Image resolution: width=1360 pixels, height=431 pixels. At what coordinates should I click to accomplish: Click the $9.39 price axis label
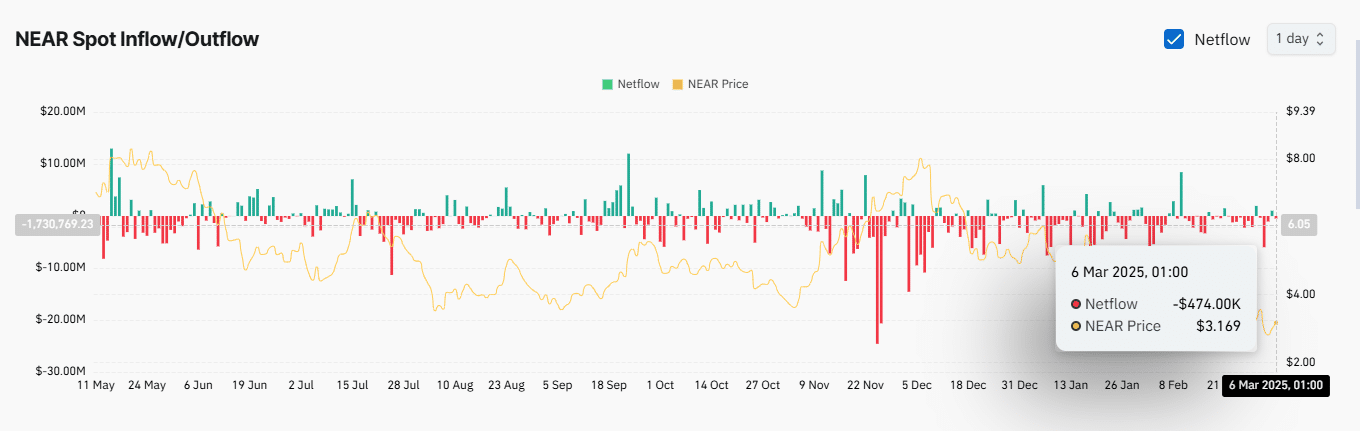(x=1299, y=111)
